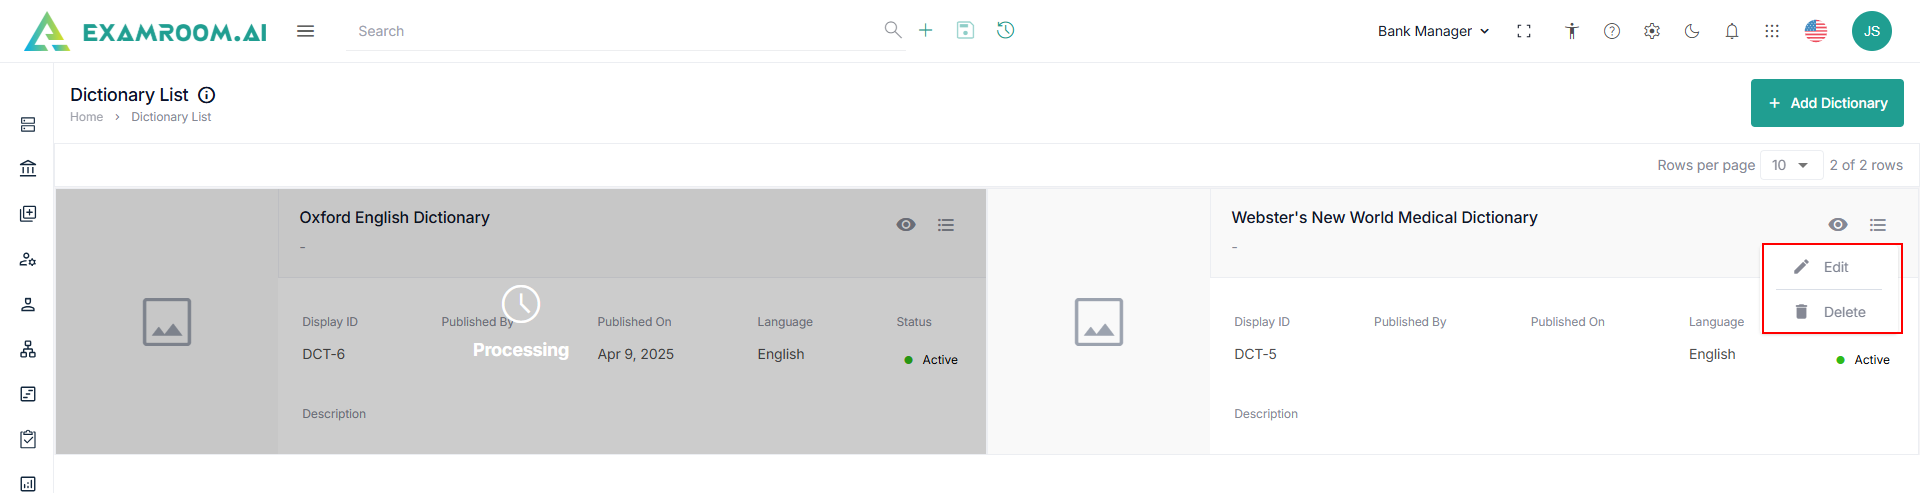The height and width of the screenshot is (493, 1920).
Task: Open the apps grid icon
Action: [1772, 31]
